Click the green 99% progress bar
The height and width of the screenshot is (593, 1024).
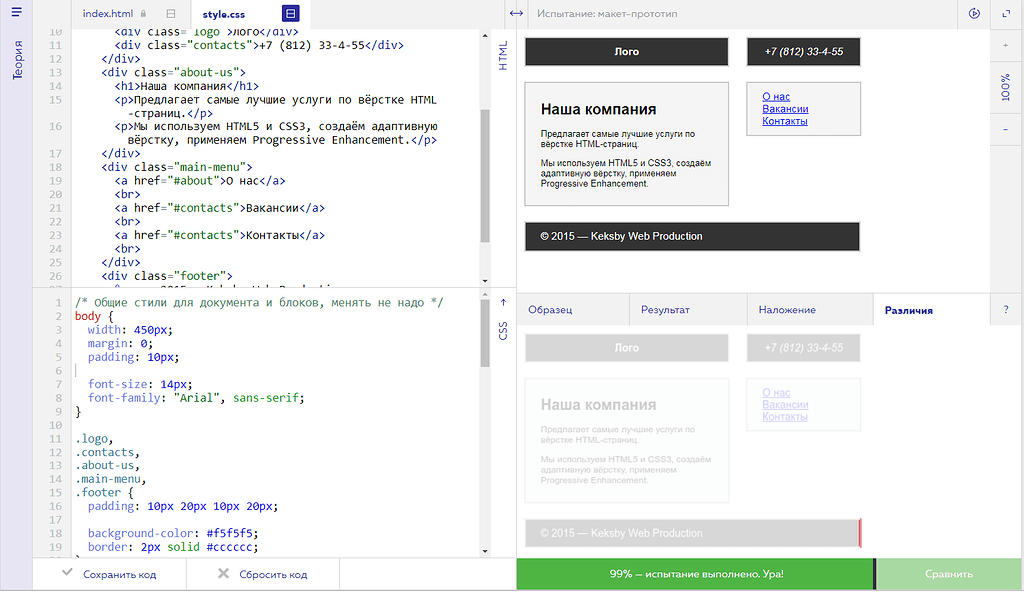click(x=695, y=575)
